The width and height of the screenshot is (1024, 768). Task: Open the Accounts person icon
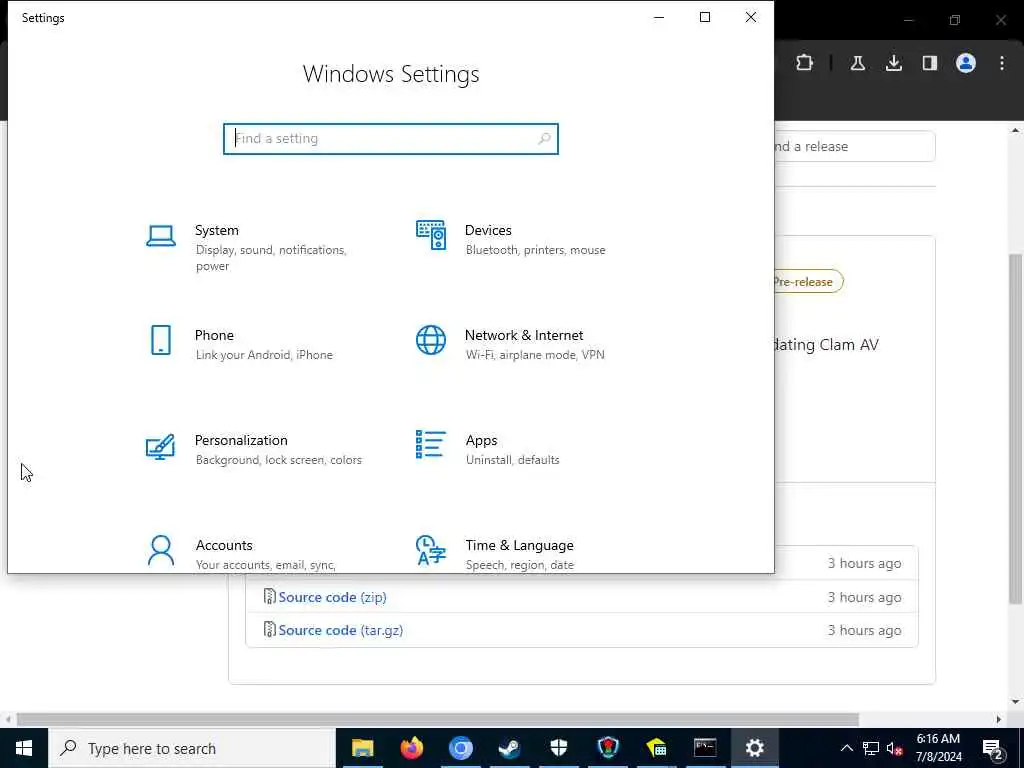[161, 551]
